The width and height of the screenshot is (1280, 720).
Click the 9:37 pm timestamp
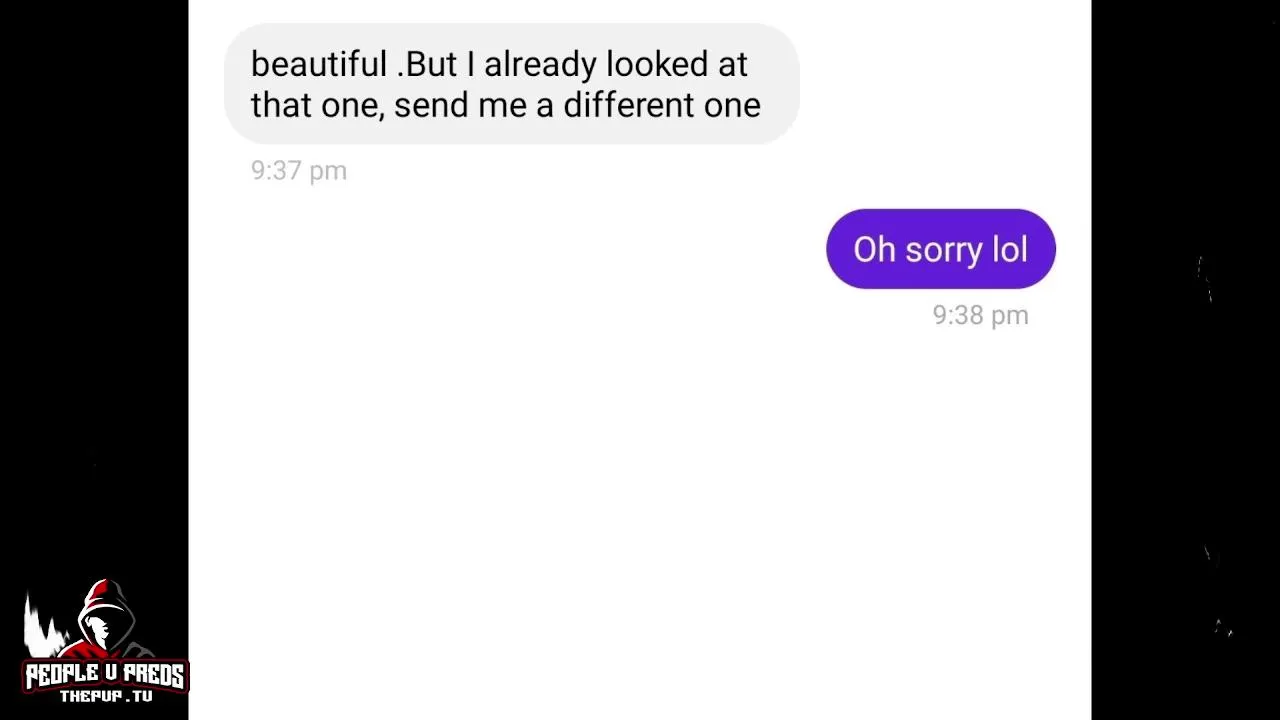click(298, 171)
